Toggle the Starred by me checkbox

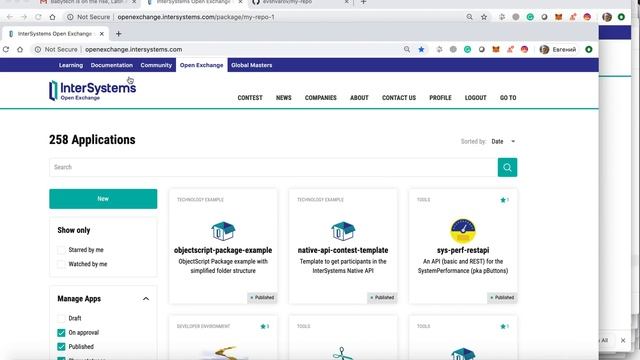pos(61,250)
